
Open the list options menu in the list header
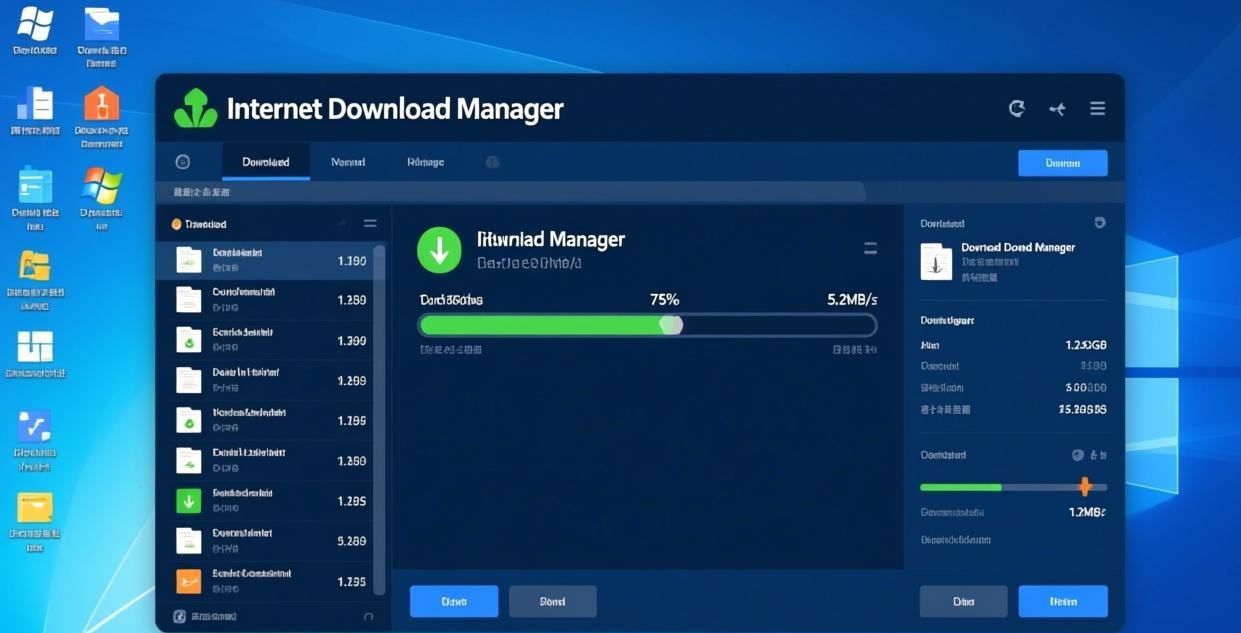(370, 224)
